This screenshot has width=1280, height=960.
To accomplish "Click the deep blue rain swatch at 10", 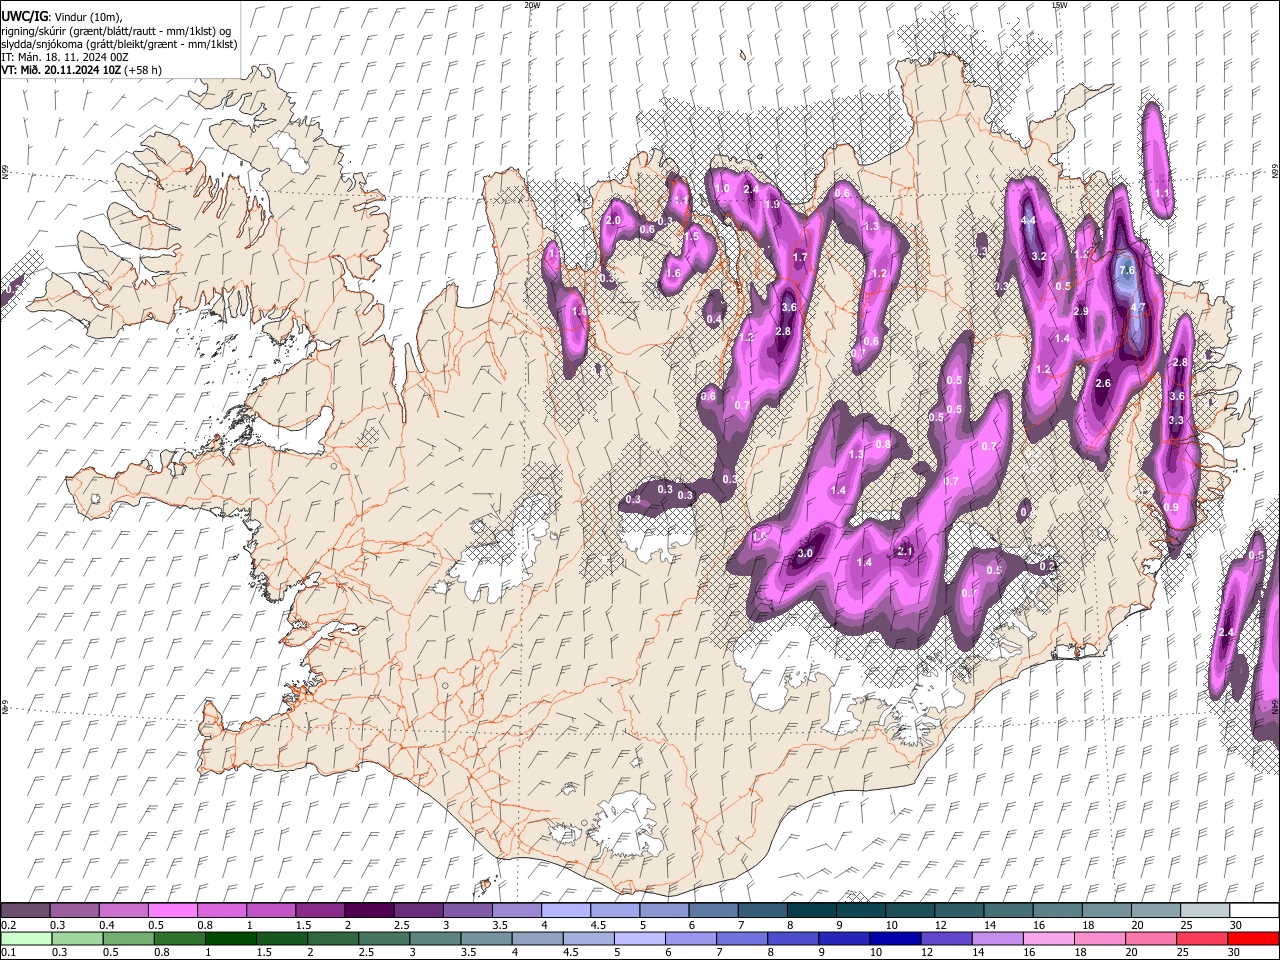I will 895,939.
